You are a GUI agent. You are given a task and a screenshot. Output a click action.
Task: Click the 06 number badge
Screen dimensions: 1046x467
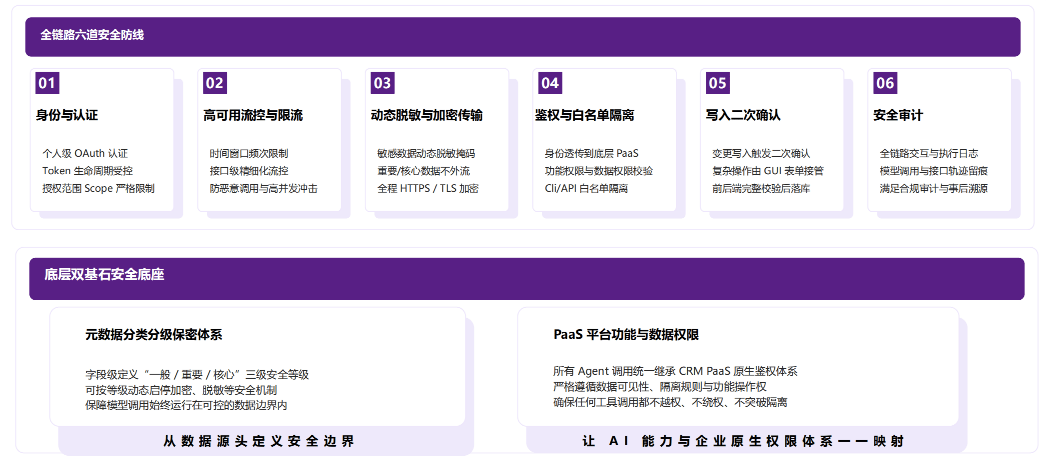click(x=885, y=83)
